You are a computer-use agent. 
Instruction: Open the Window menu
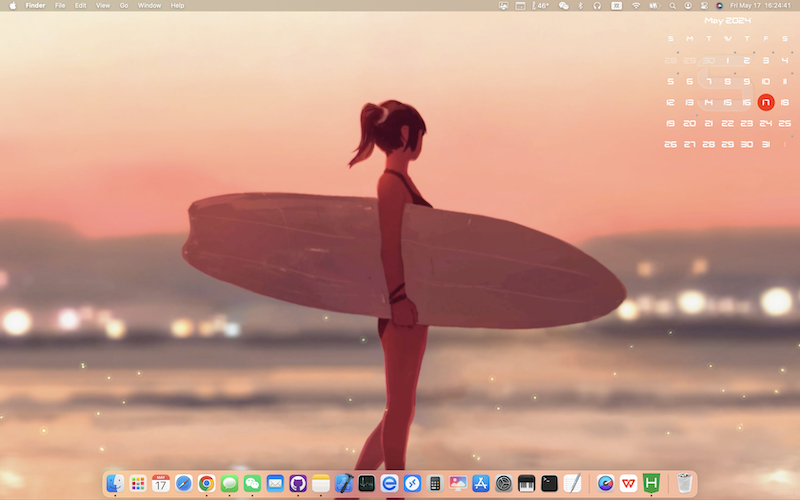[x=149, y=6]
